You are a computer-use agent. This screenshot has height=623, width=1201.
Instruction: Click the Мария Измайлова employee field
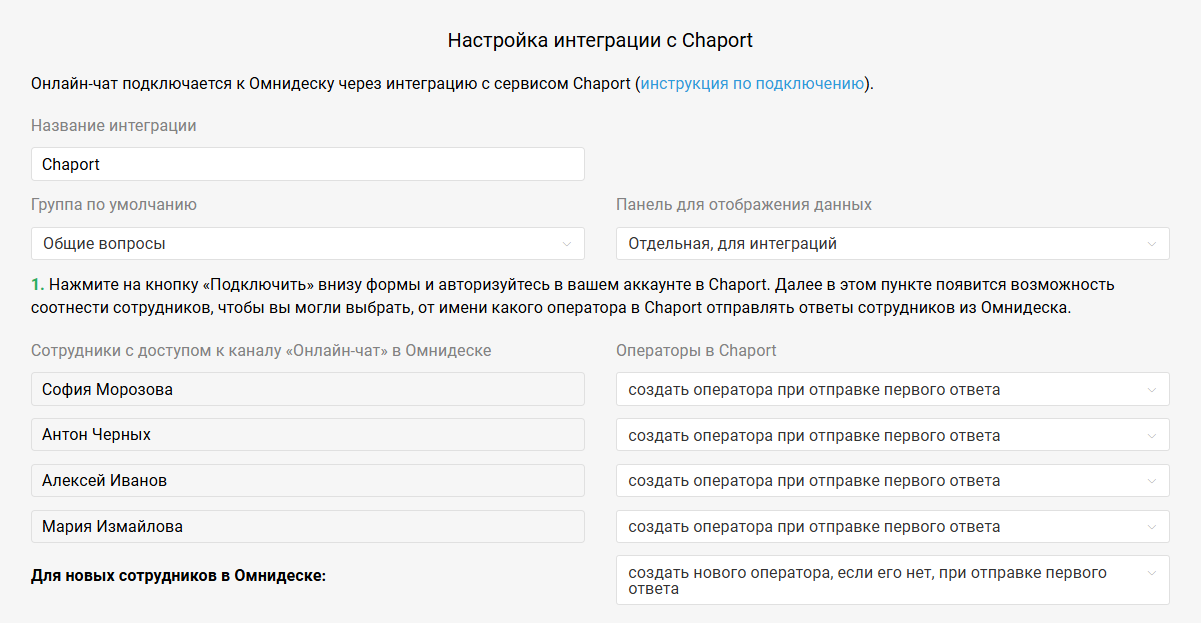click(x=308, y=526)
